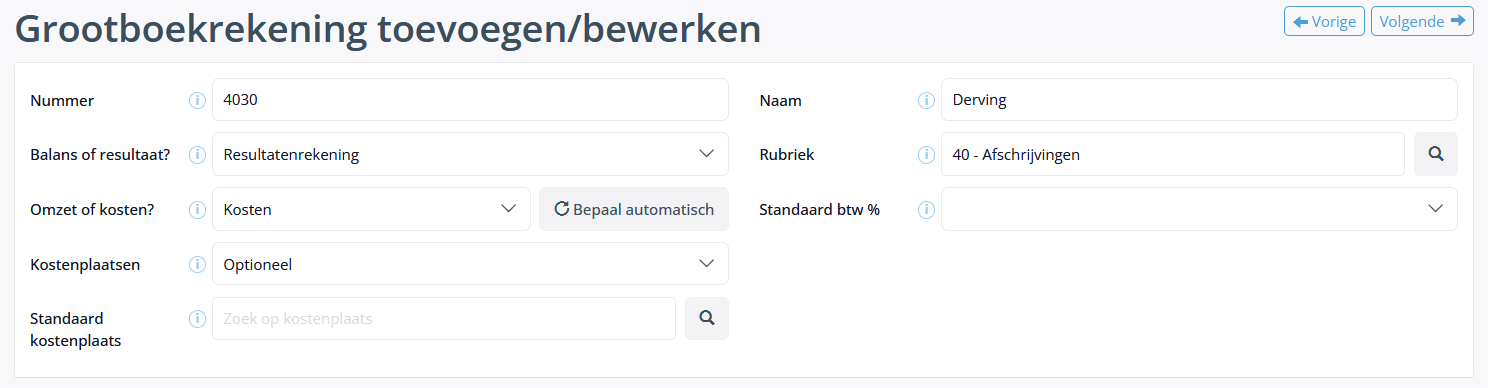Open the Kostenplaatsen Optioneel dropdown
The height and width of the screenshot is (388, 1488).
(x=470, y=264)
